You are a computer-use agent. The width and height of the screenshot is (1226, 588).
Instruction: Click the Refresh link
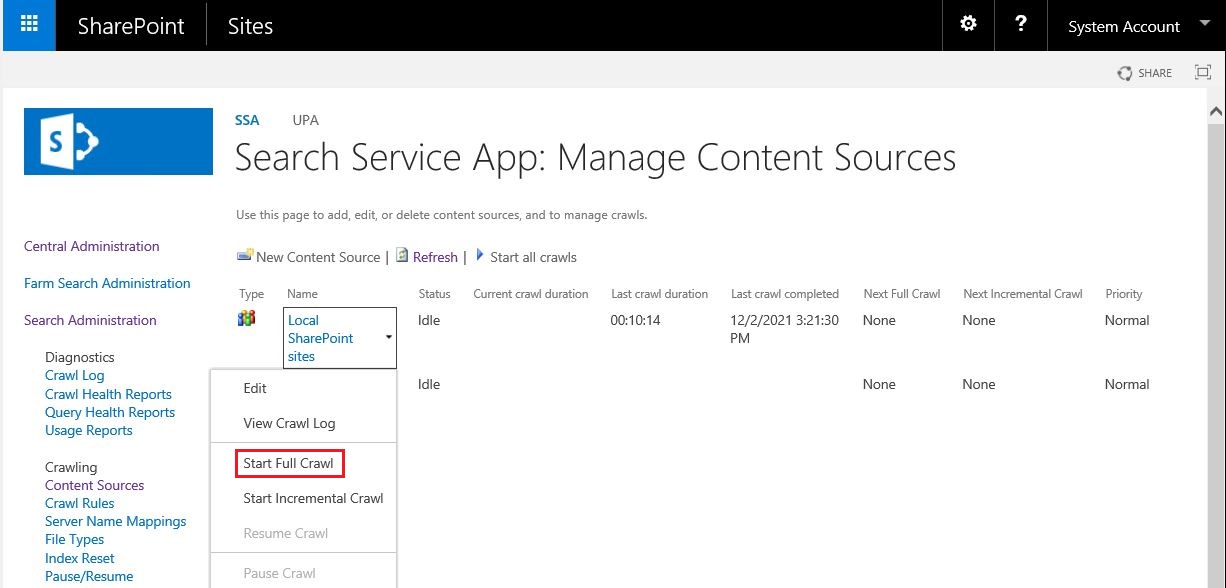pyautogui.click(x=435, y=257)
